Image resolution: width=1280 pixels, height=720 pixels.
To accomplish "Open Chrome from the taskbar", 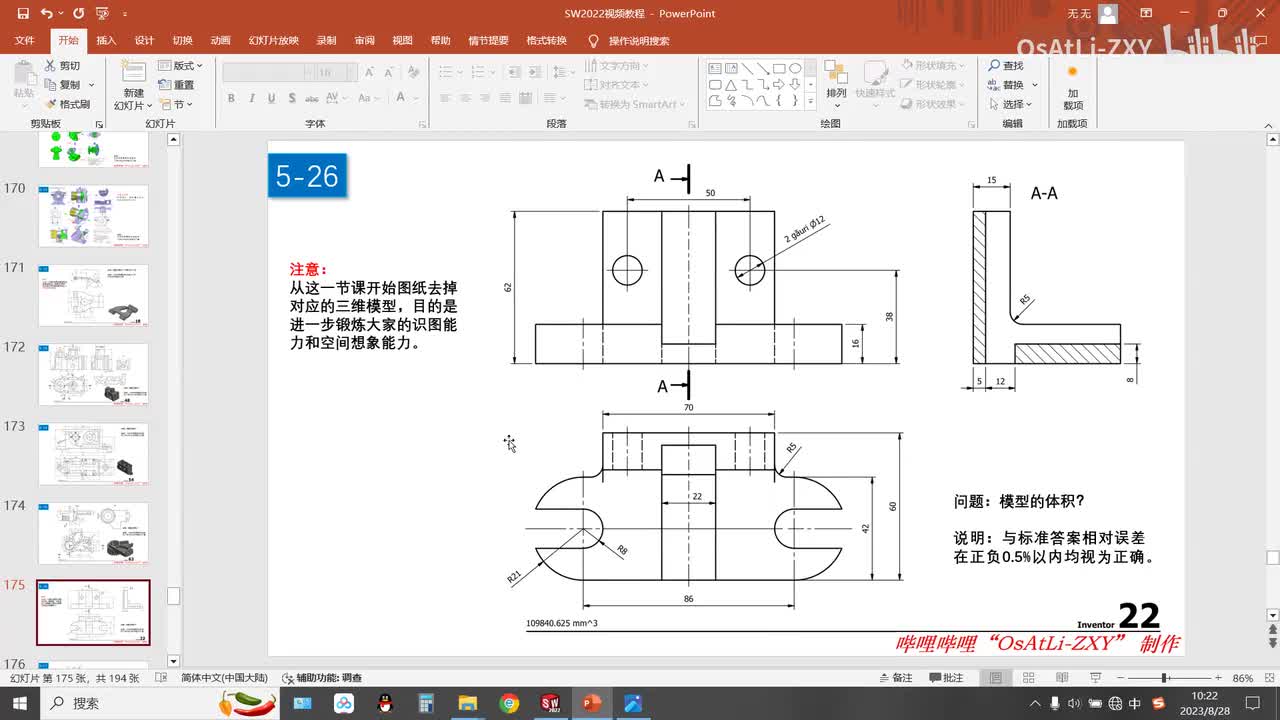I will 509,703.
